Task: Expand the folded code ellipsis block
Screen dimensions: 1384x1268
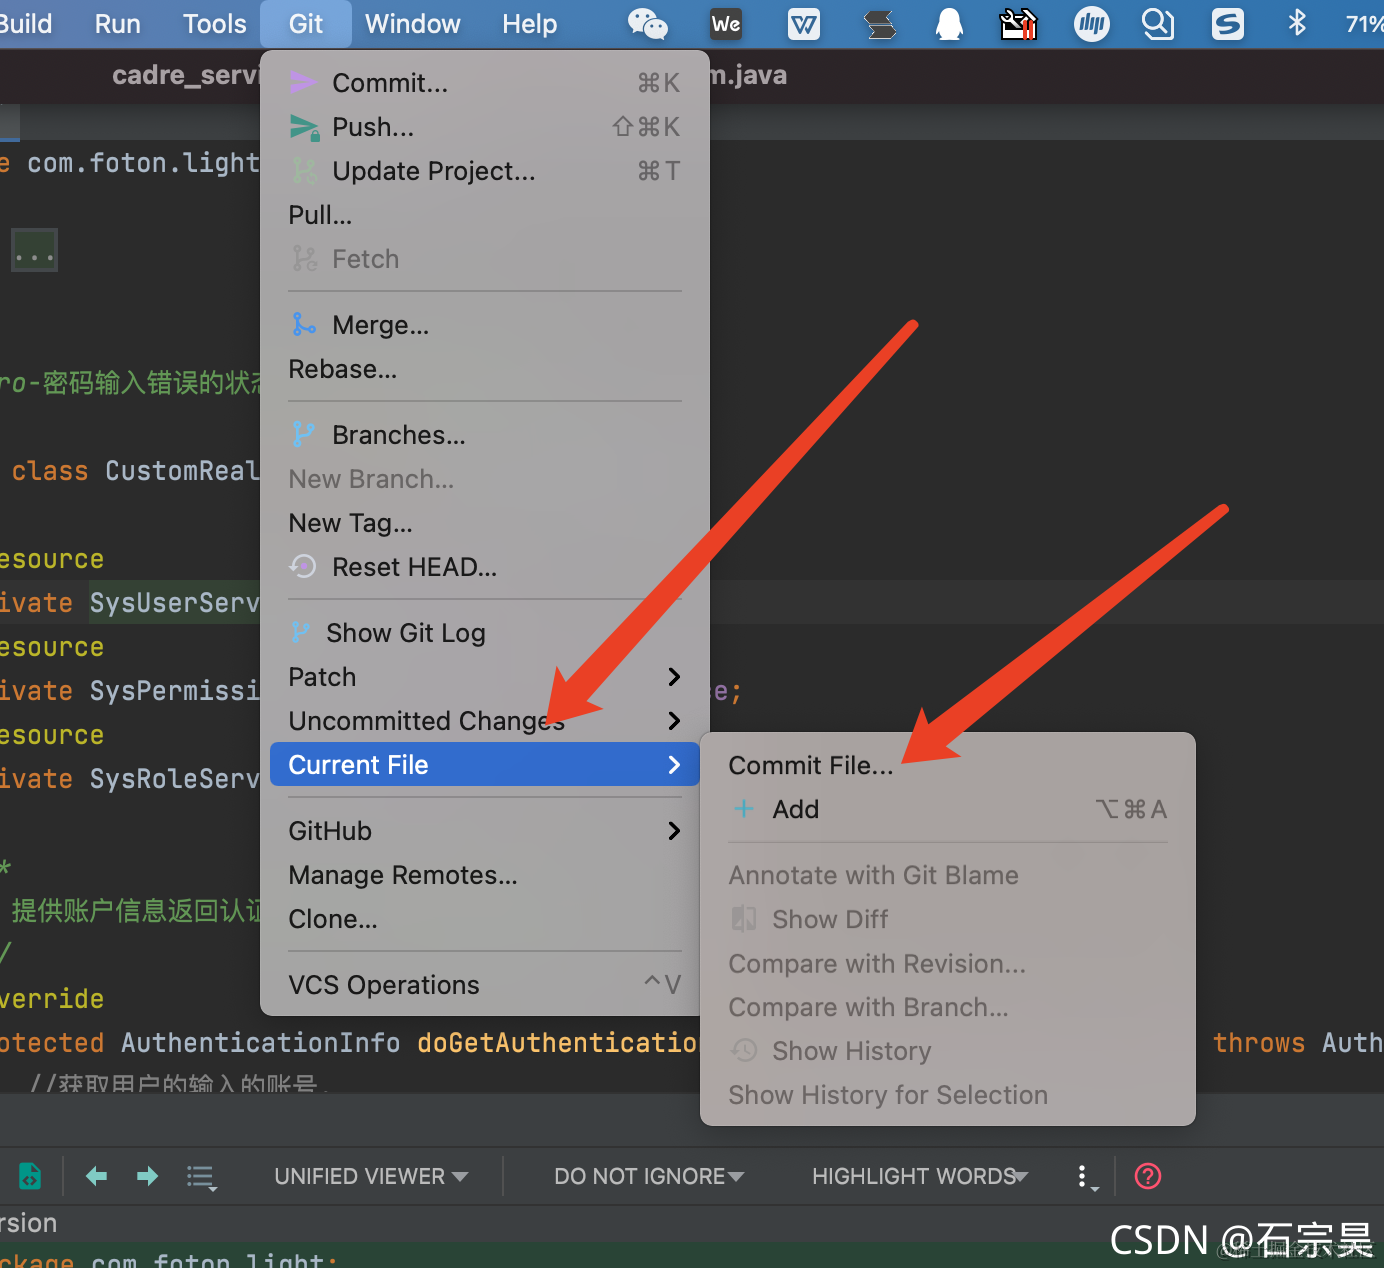Action: [34, 250]
